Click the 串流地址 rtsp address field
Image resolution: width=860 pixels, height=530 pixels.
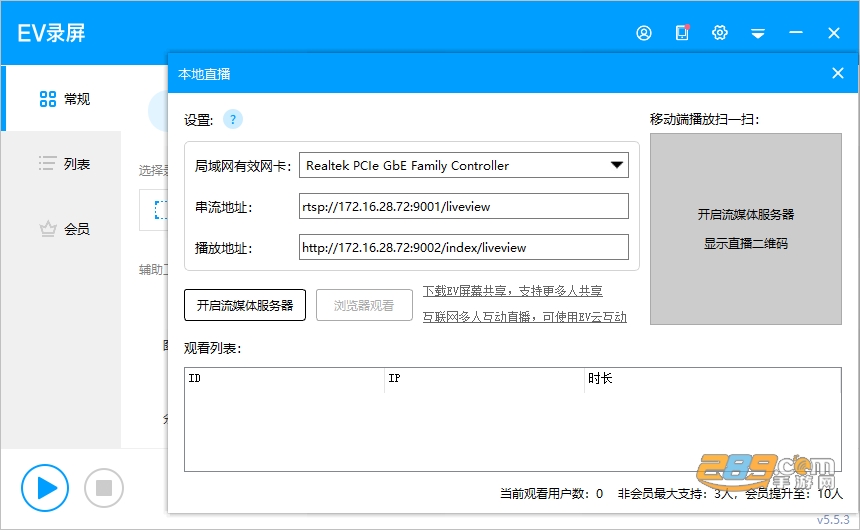click(x=463, y=206)
